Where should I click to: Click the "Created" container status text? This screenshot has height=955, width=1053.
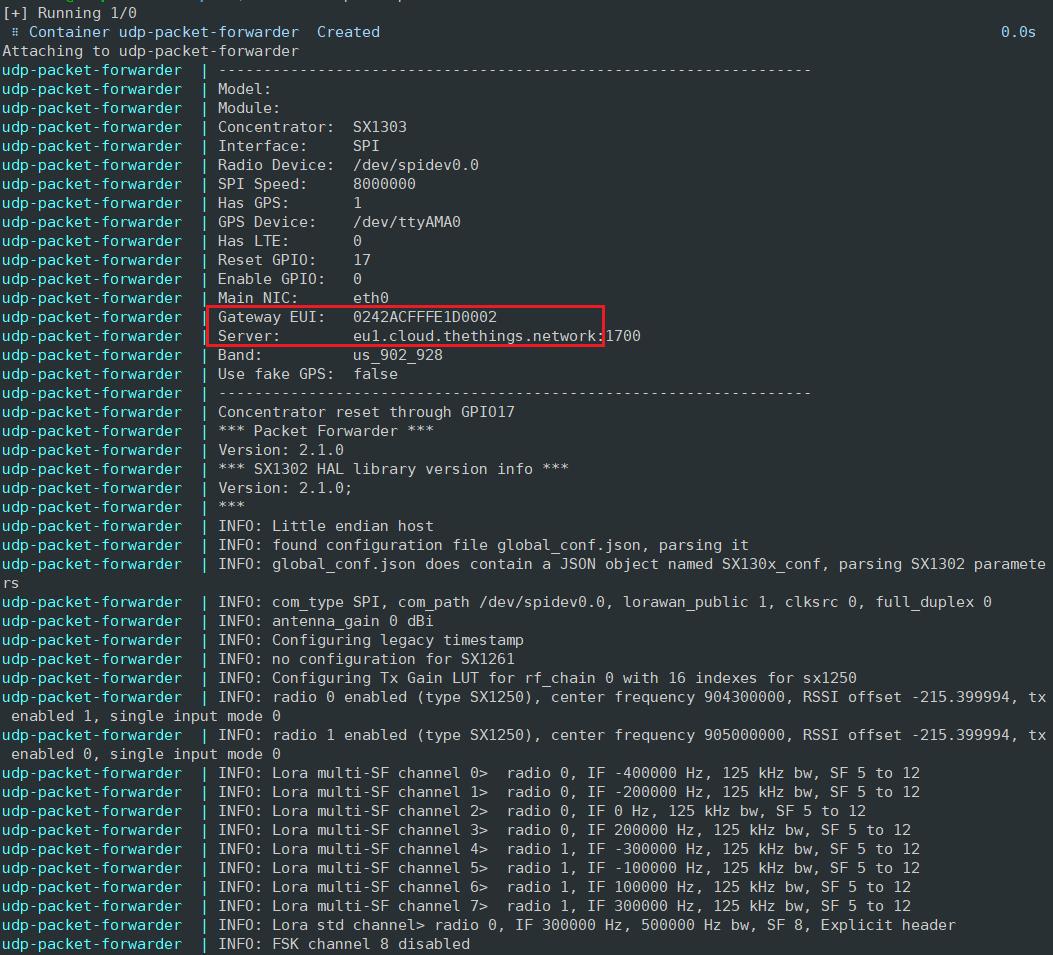pos(348,32)
